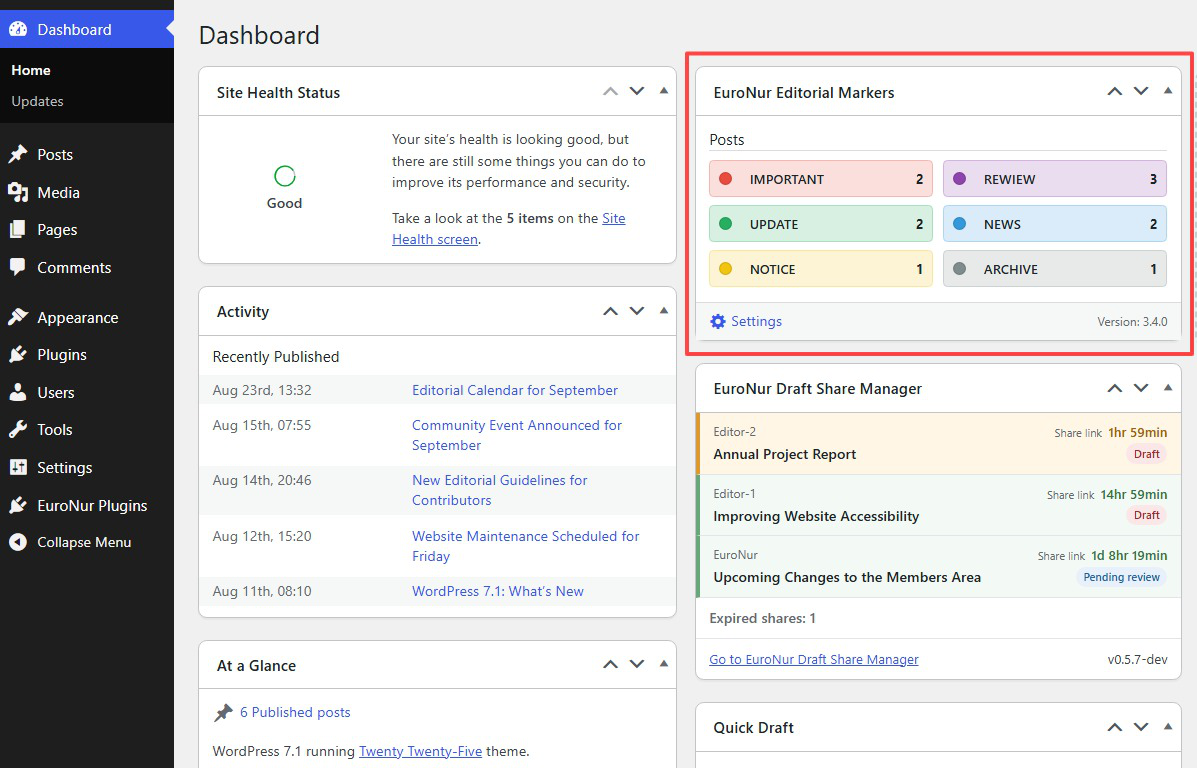Open the Annual Project Report draft share

click(x=784, y=454)
